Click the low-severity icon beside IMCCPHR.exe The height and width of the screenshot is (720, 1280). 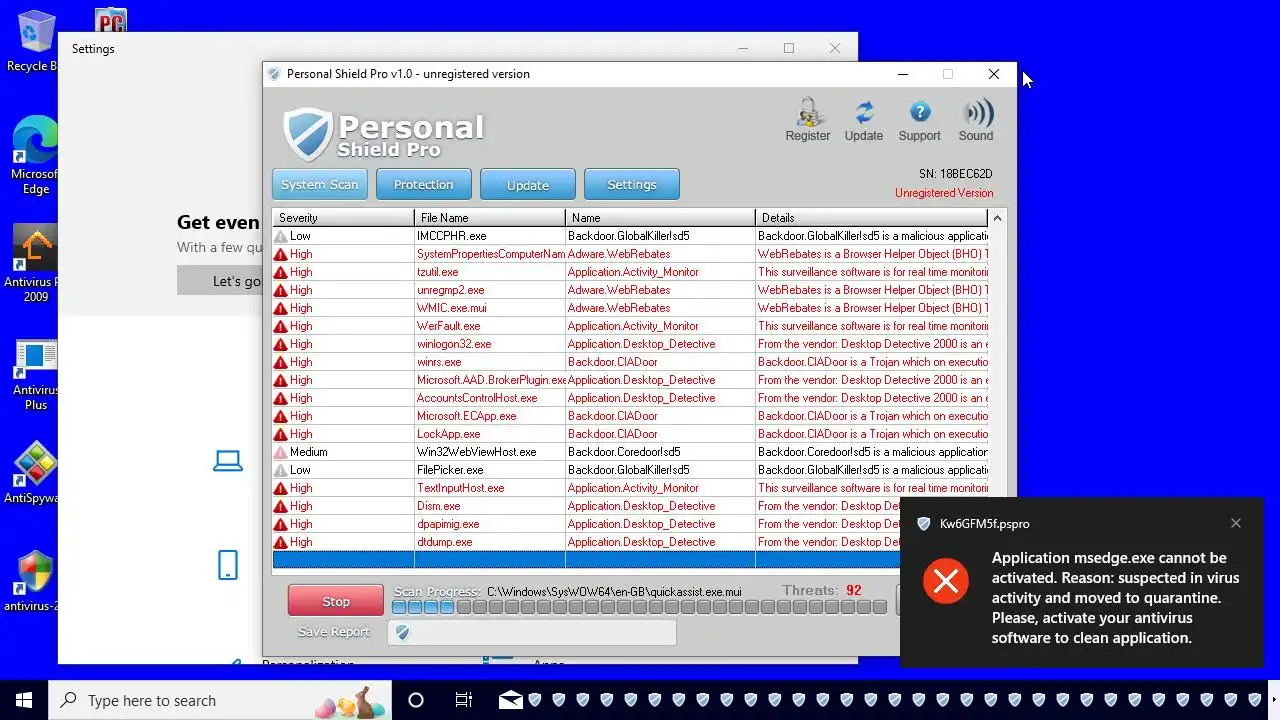pos(281,236)
